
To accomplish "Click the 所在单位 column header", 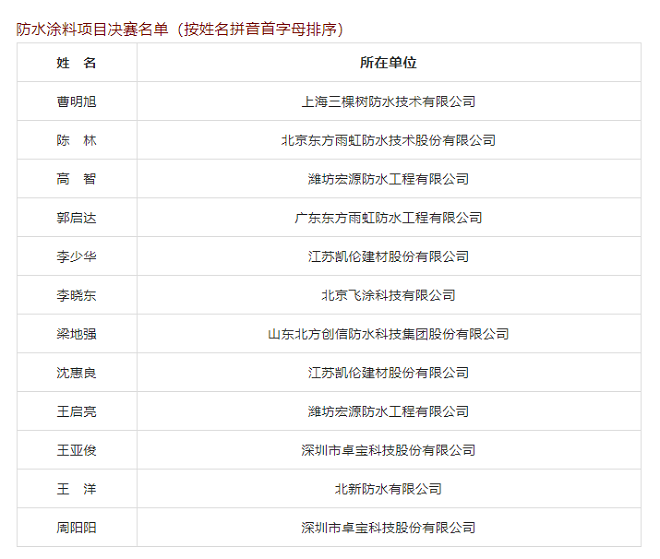I will 388,63.
